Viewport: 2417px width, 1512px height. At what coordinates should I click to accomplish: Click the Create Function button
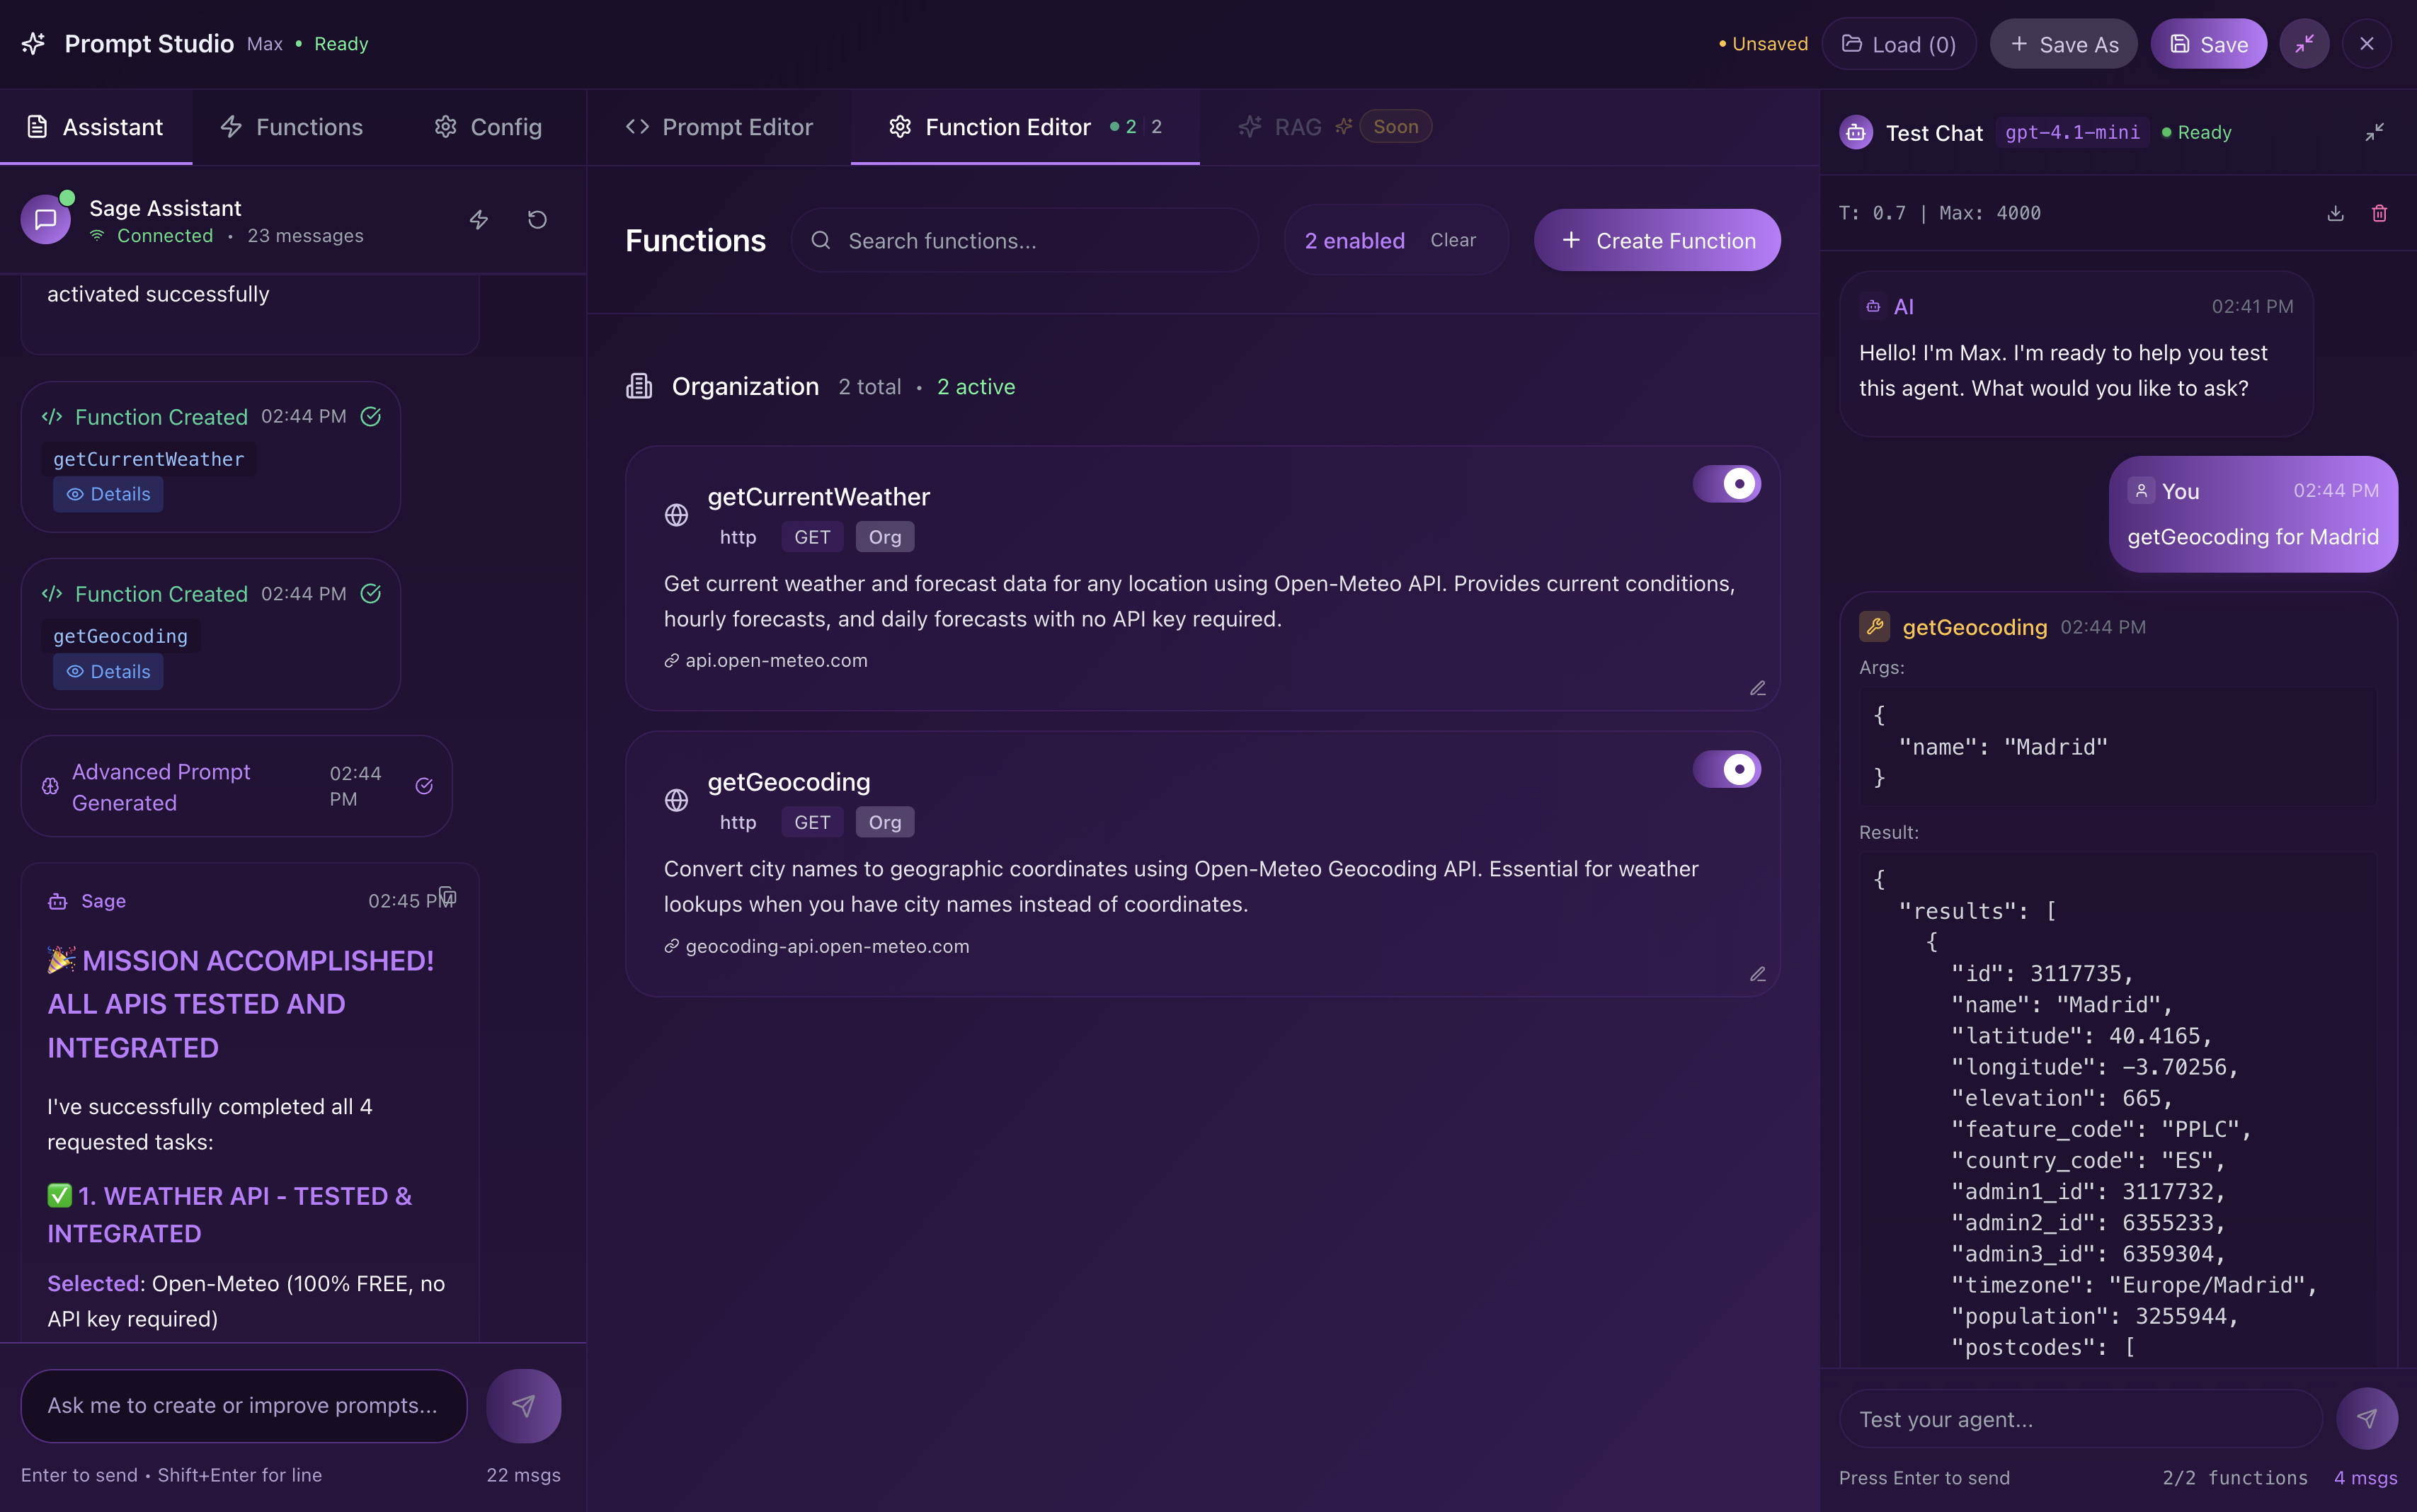pyautogui.click(x=1657, y=240)
